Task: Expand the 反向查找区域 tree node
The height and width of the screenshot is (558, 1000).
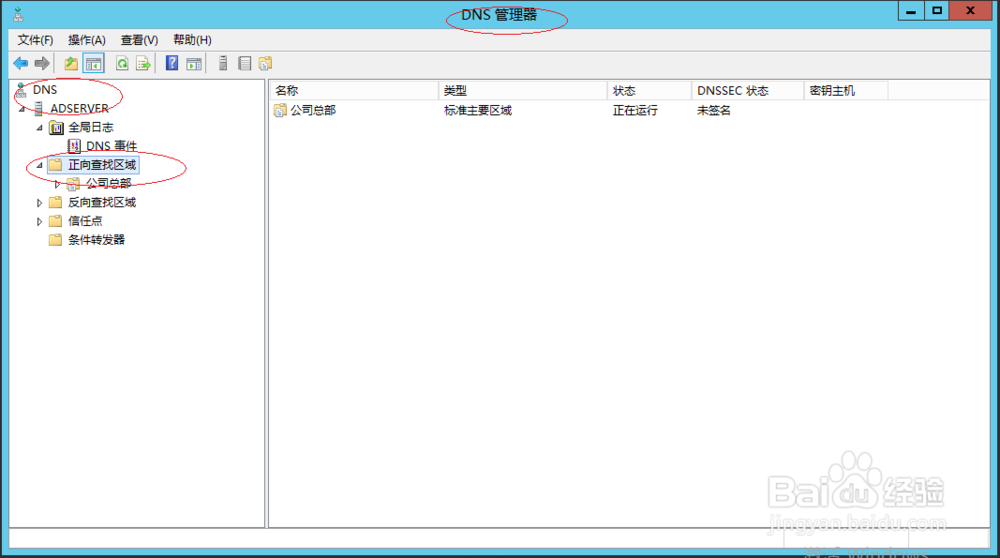Action: pyautogui.click(x=40, y=203)
